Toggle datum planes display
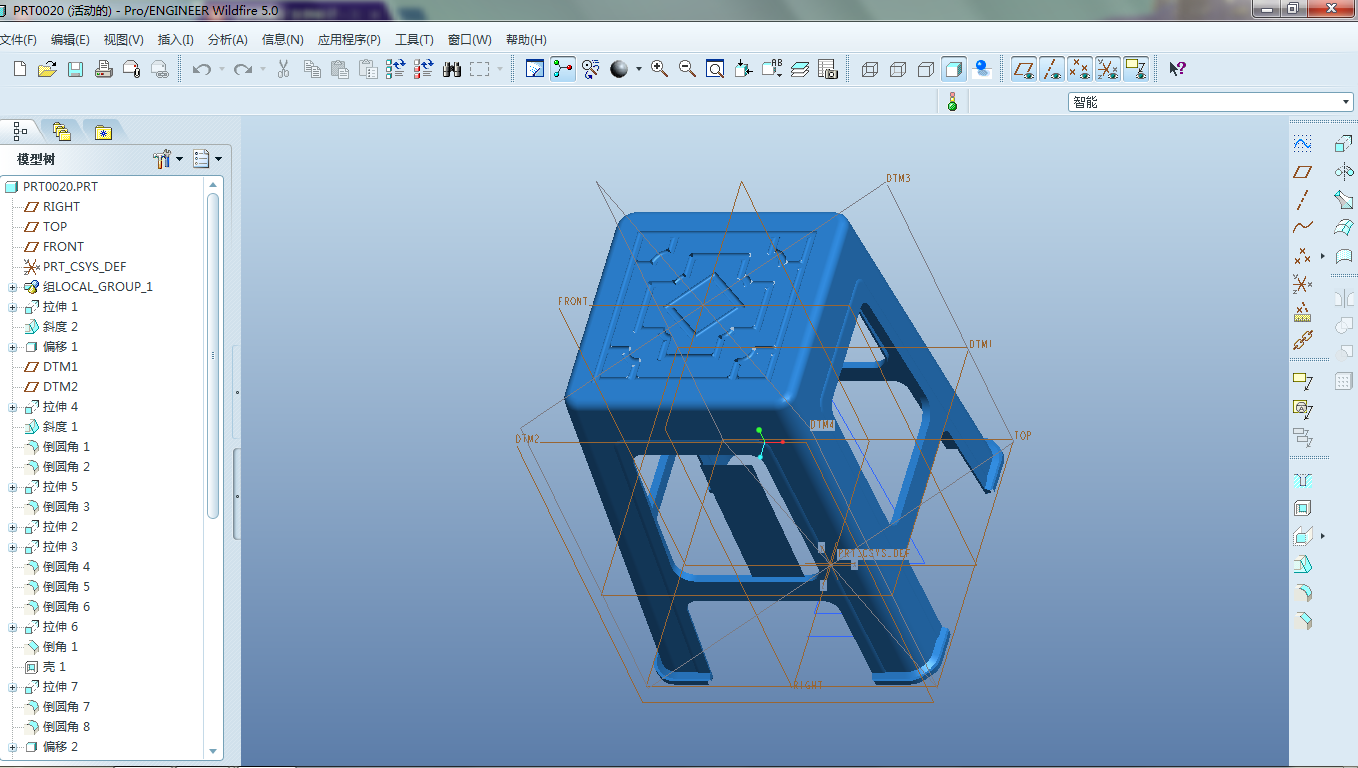The width and height of the screenshot is (1358, 768). [1023, 69]
